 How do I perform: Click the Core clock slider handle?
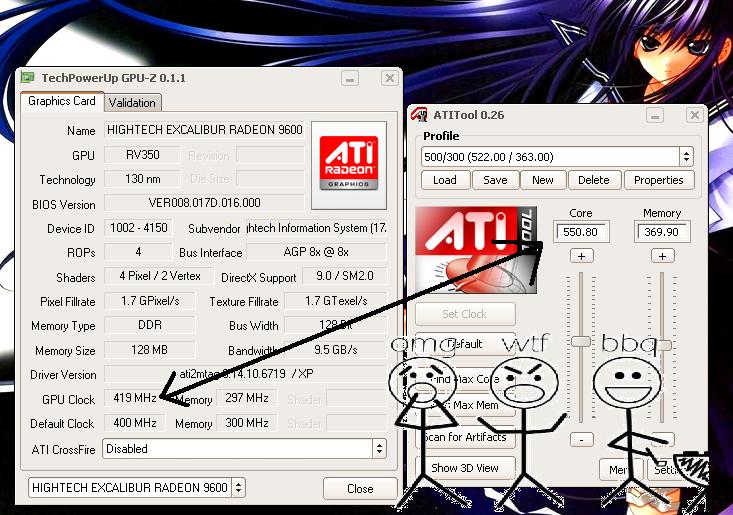[581, 341]
